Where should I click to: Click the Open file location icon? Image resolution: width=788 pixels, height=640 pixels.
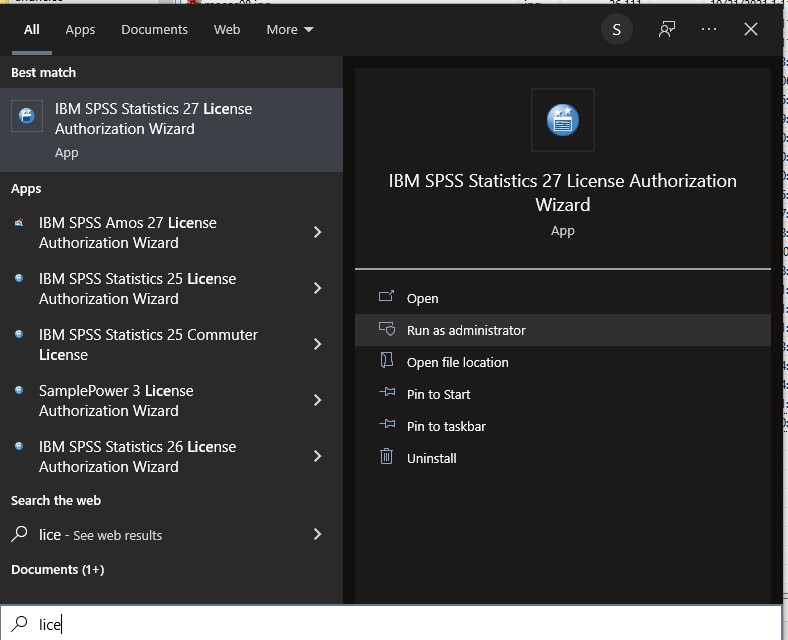(386, 360)
